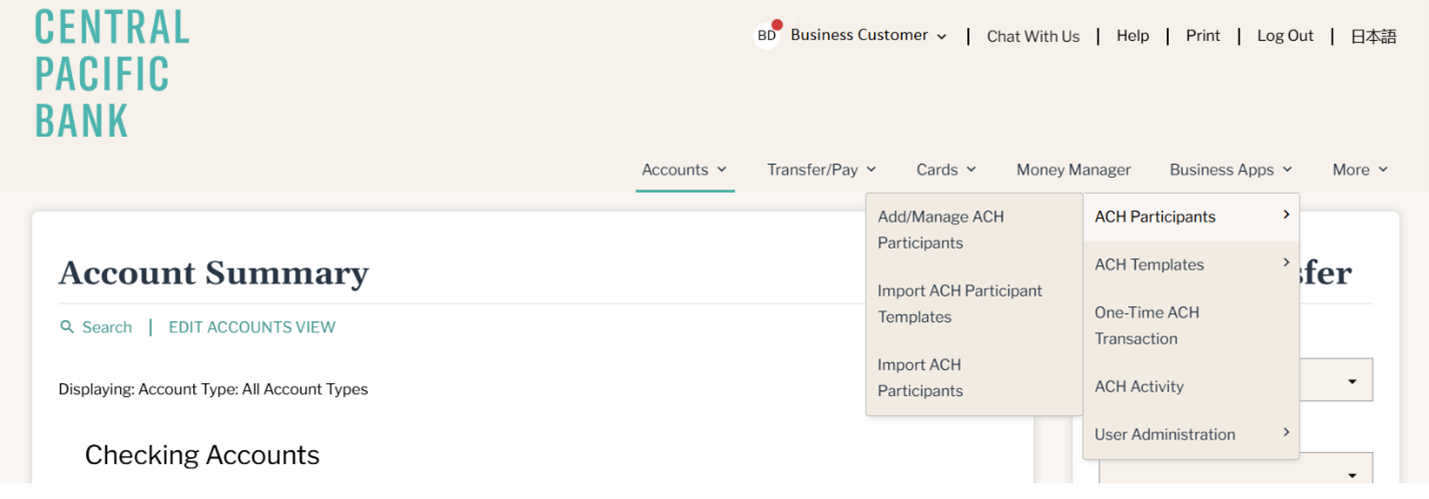Expand User Administration submenu
Image resolution: width=1429 pixels, height=499 pixels.
point(1191,435)
